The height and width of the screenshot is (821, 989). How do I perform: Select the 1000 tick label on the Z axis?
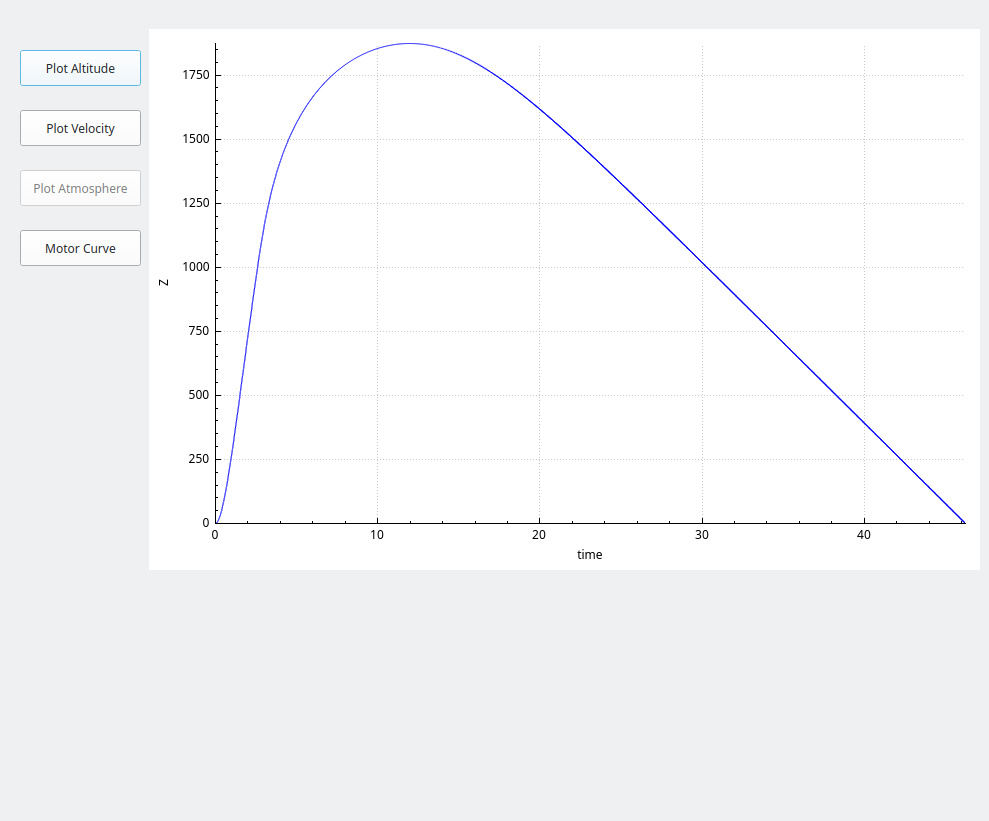coord(196,267)
